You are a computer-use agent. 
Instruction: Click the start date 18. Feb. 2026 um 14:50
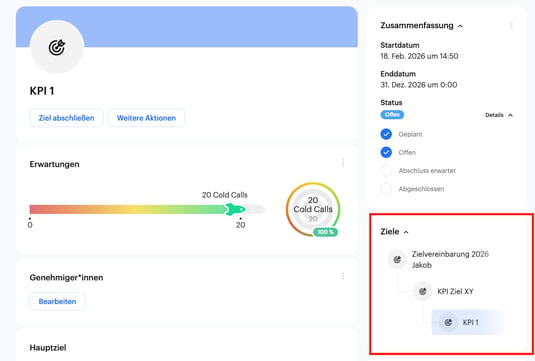419,56
